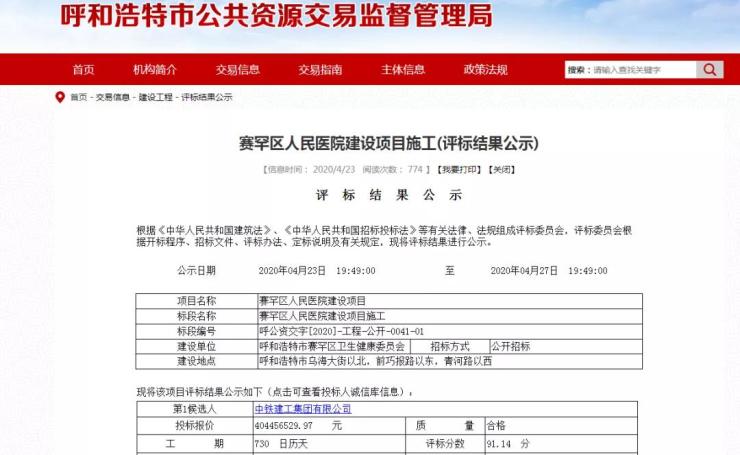
Task: Click the red location pin breadcrumb icon
Action: 59,97
